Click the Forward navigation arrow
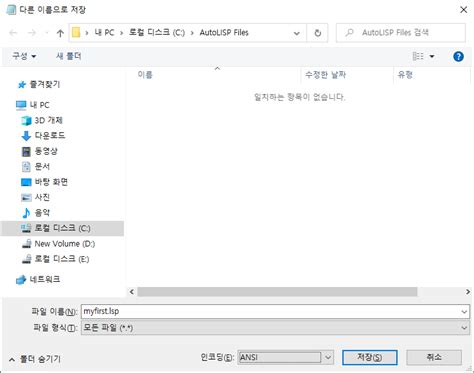Image resolution: width=474 pixels, height=373 pixels. click(x=32, y=33)
